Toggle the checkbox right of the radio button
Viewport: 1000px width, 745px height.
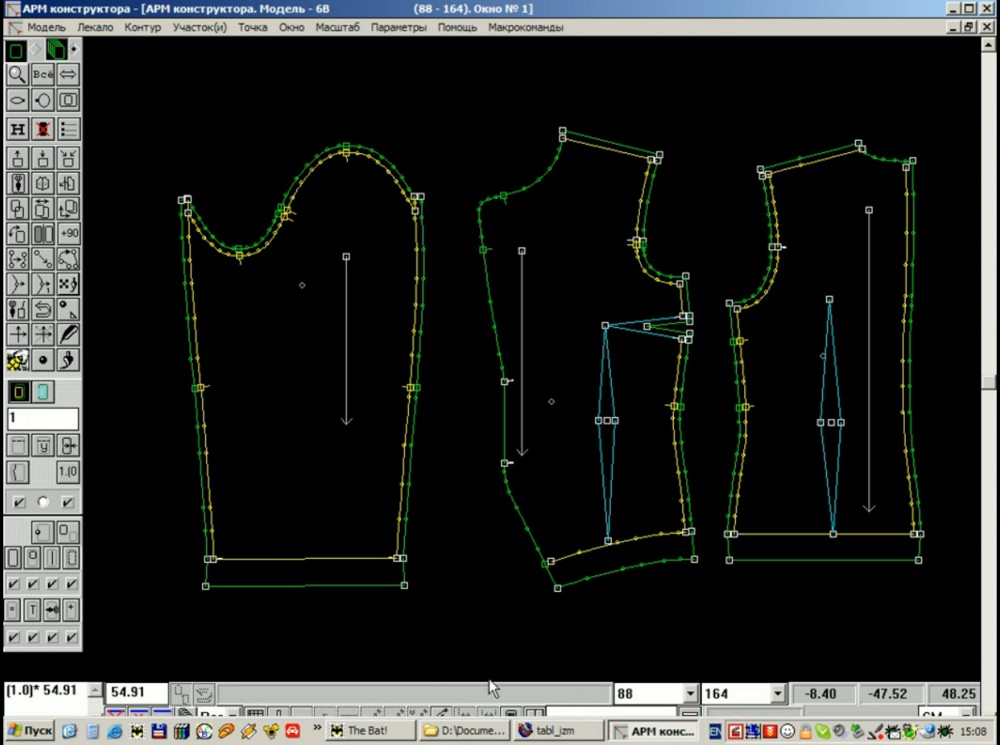tap(69, 501)
